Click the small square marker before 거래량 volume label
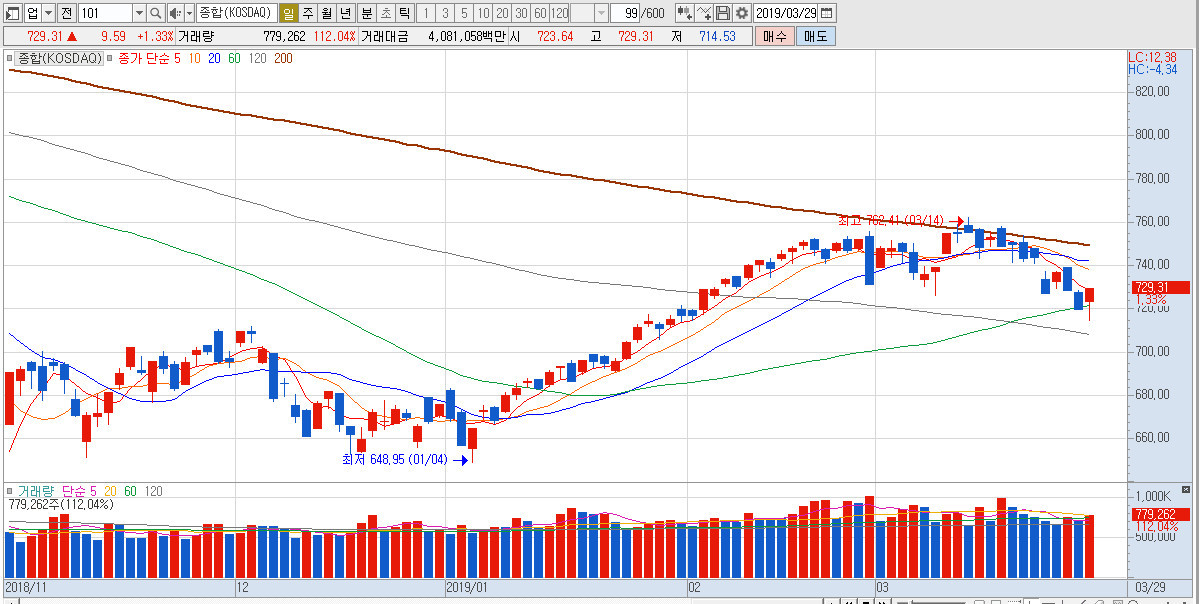1199x604 pixels. [x=10, y=491]
